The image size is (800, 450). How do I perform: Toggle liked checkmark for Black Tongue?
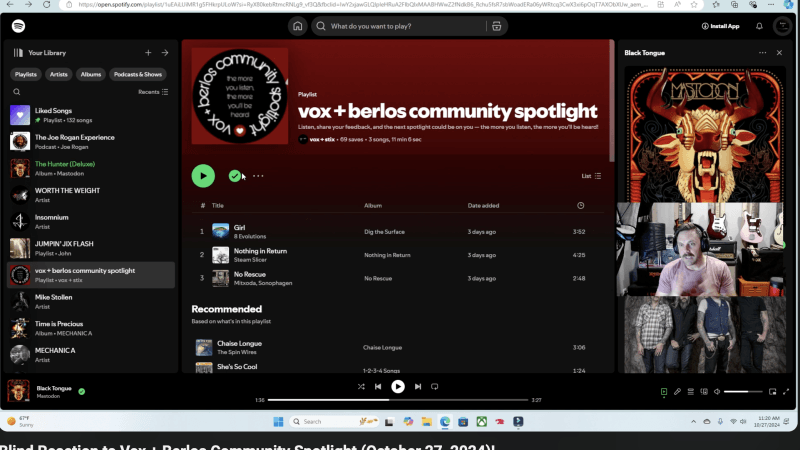[82, 391]
